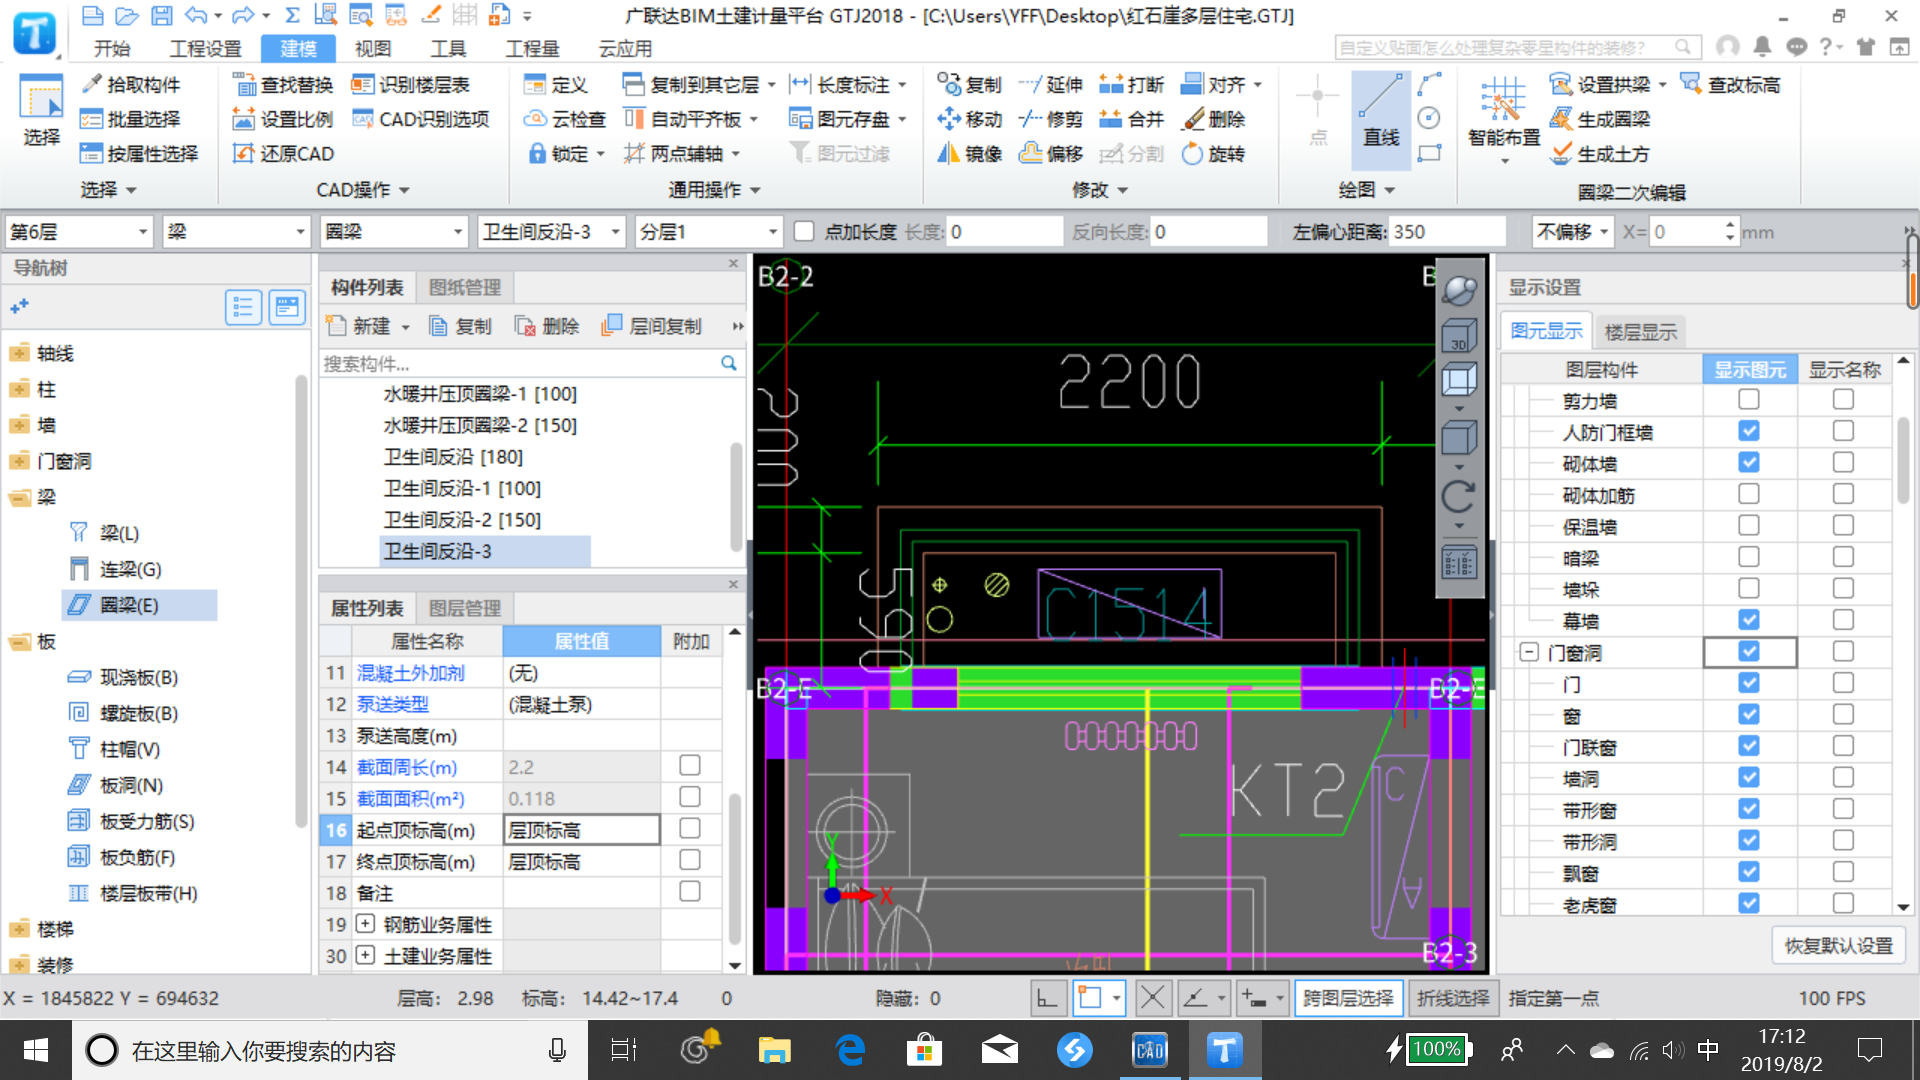Click 查找替换 find and replace

point(284,85)
